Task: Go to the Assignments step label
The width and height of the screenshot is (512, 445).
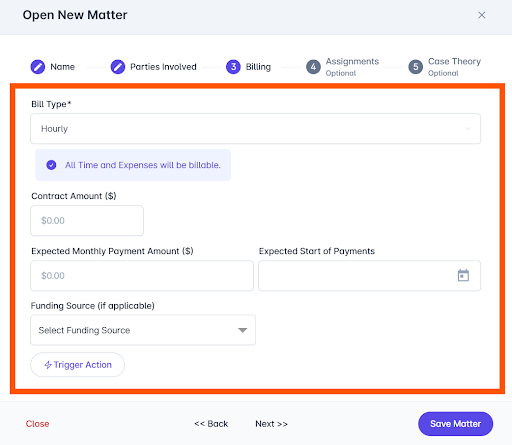Action: [x=352, y=62]
